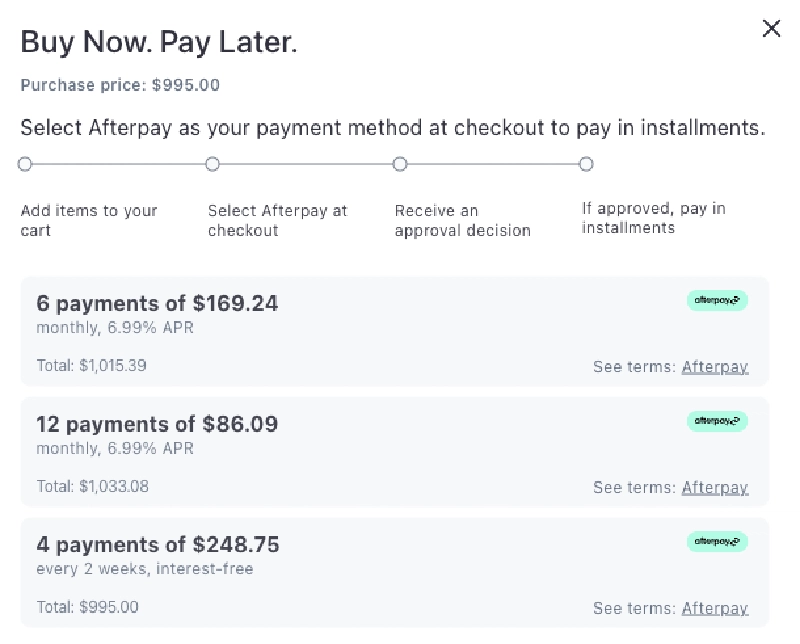Select the 'If approved, pay in installments' step circle

[586, 163]
